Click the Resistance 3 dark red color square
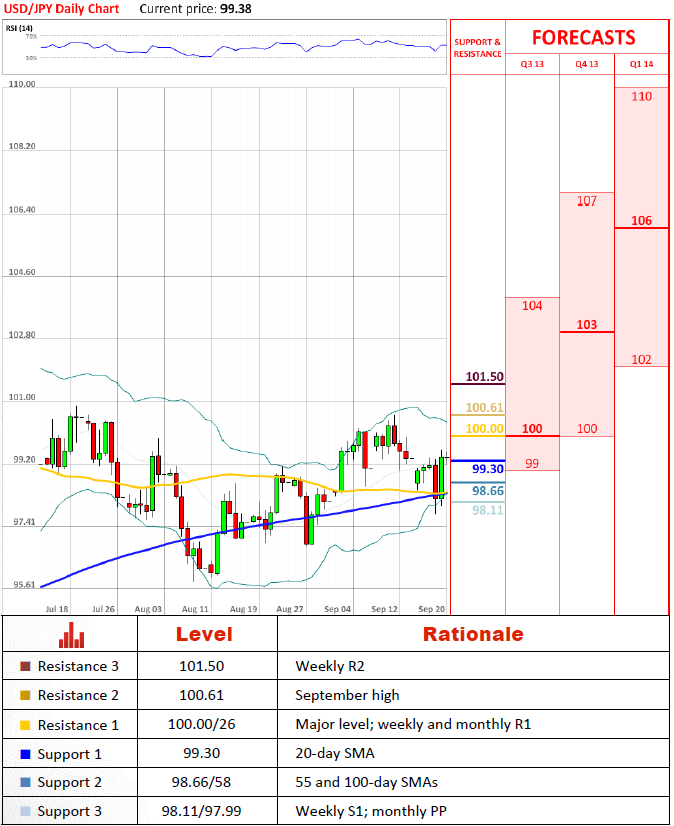 tap(25, 666)
